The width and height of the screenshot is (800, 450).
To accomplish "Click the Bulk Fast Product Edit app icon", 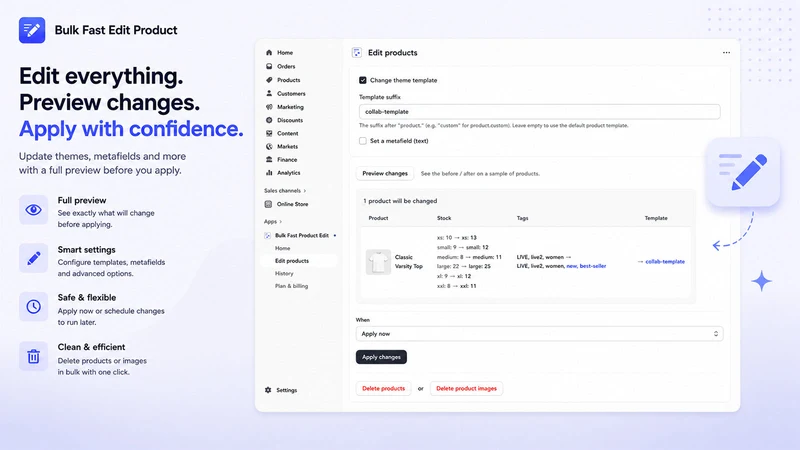I will tap(267, 236).
